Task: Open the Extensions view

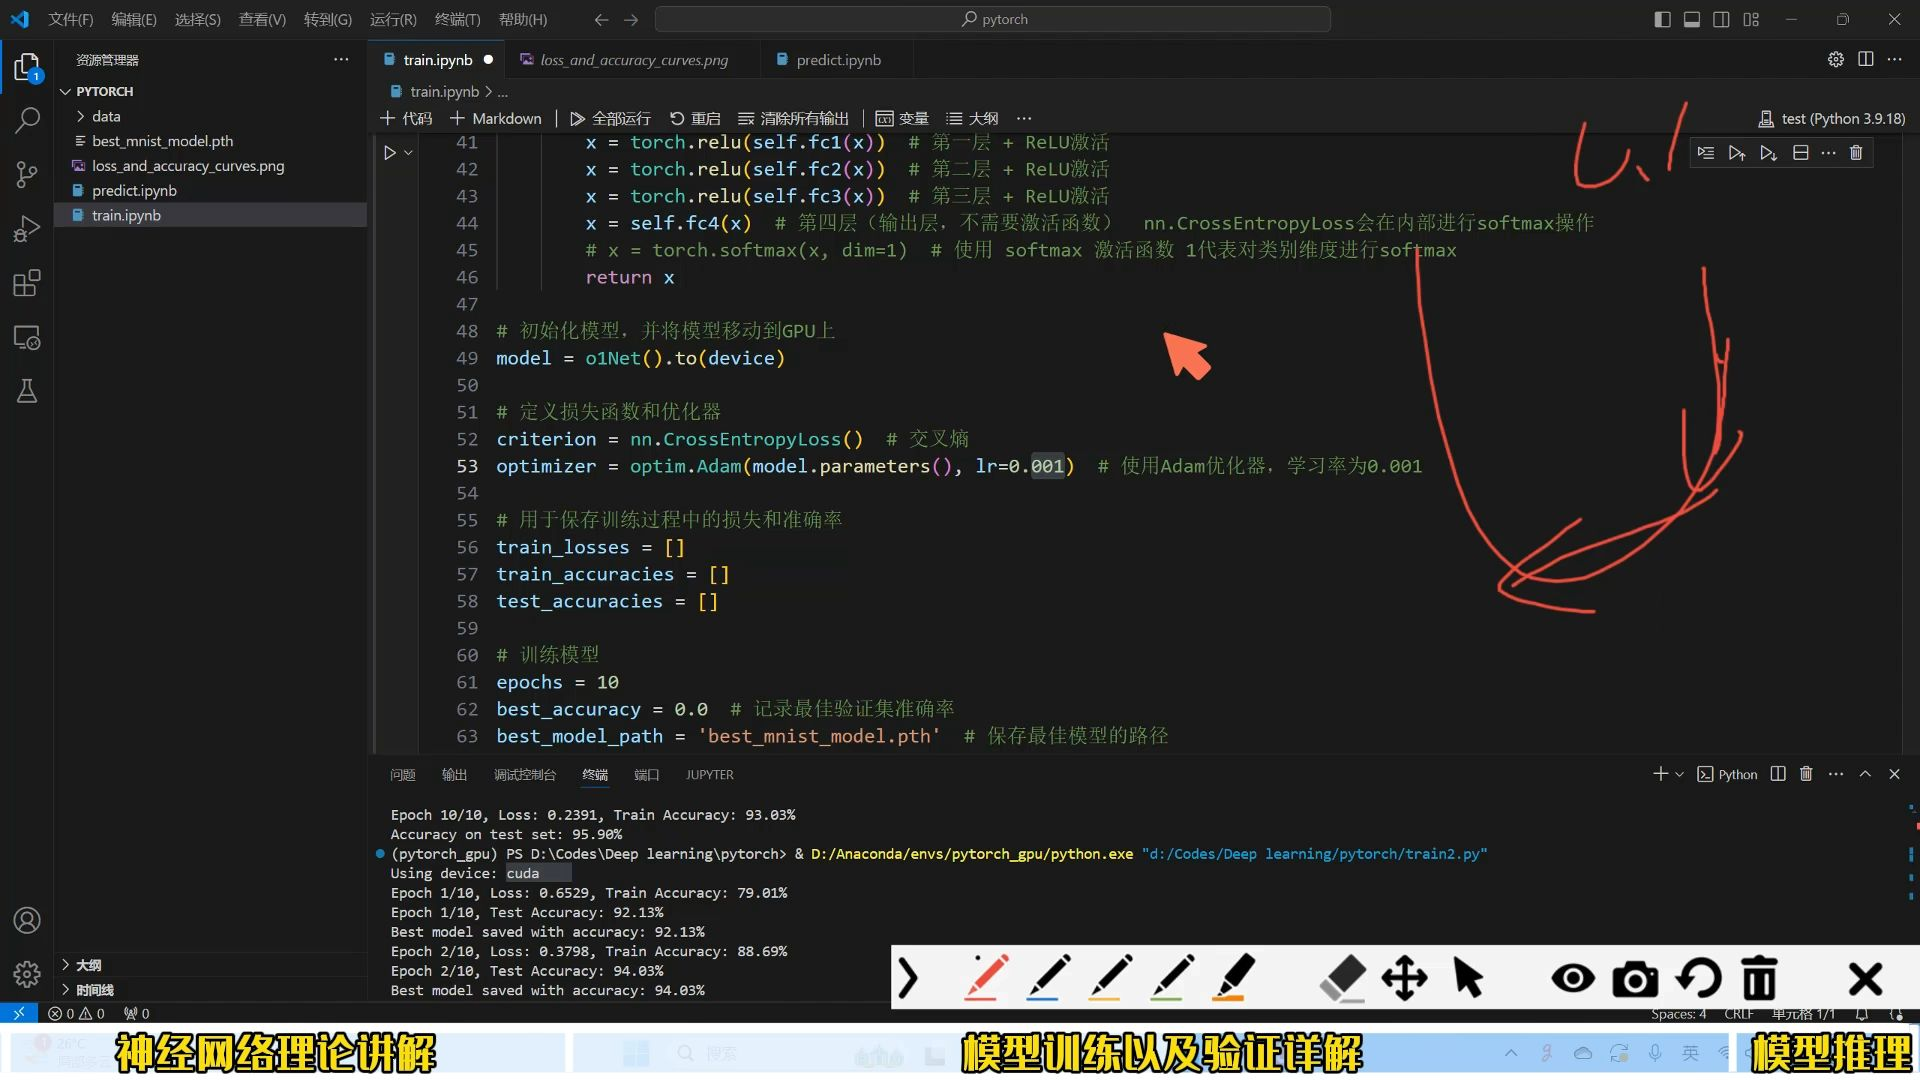Action: (x=27, y=283)
